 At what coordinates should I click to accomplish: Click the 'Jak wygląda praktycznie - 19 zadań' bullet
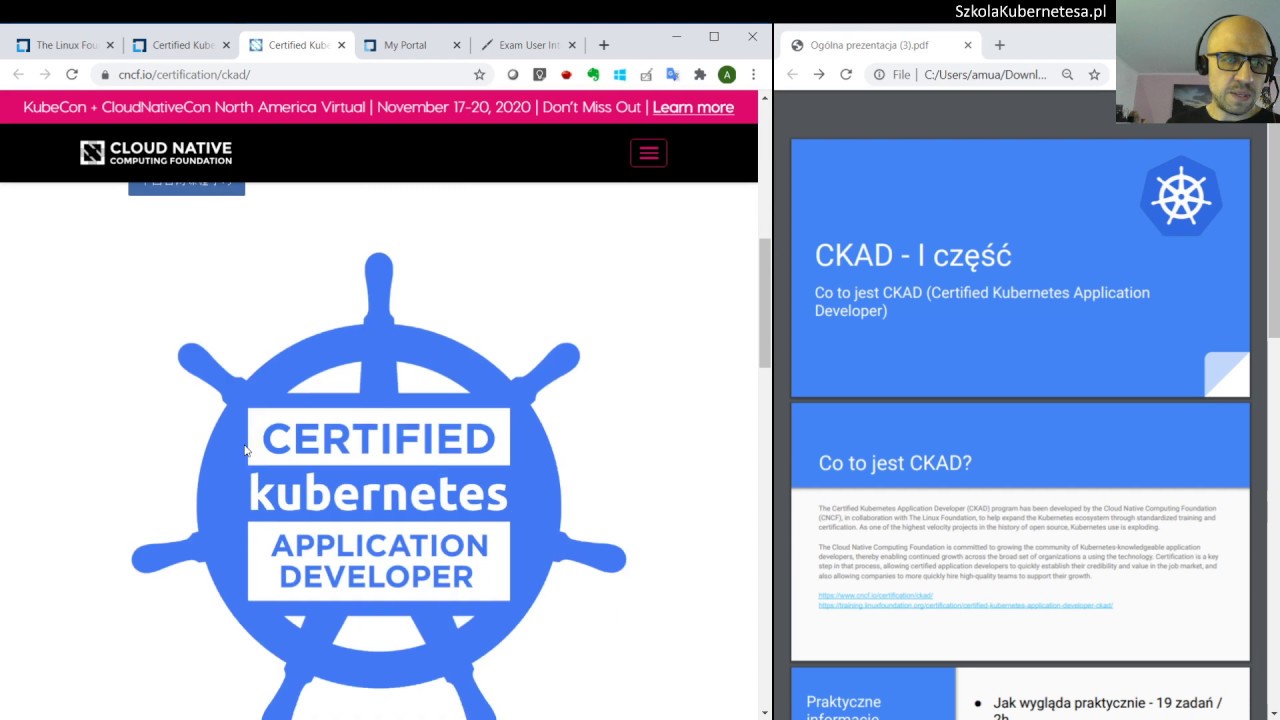click(1108, 709)
